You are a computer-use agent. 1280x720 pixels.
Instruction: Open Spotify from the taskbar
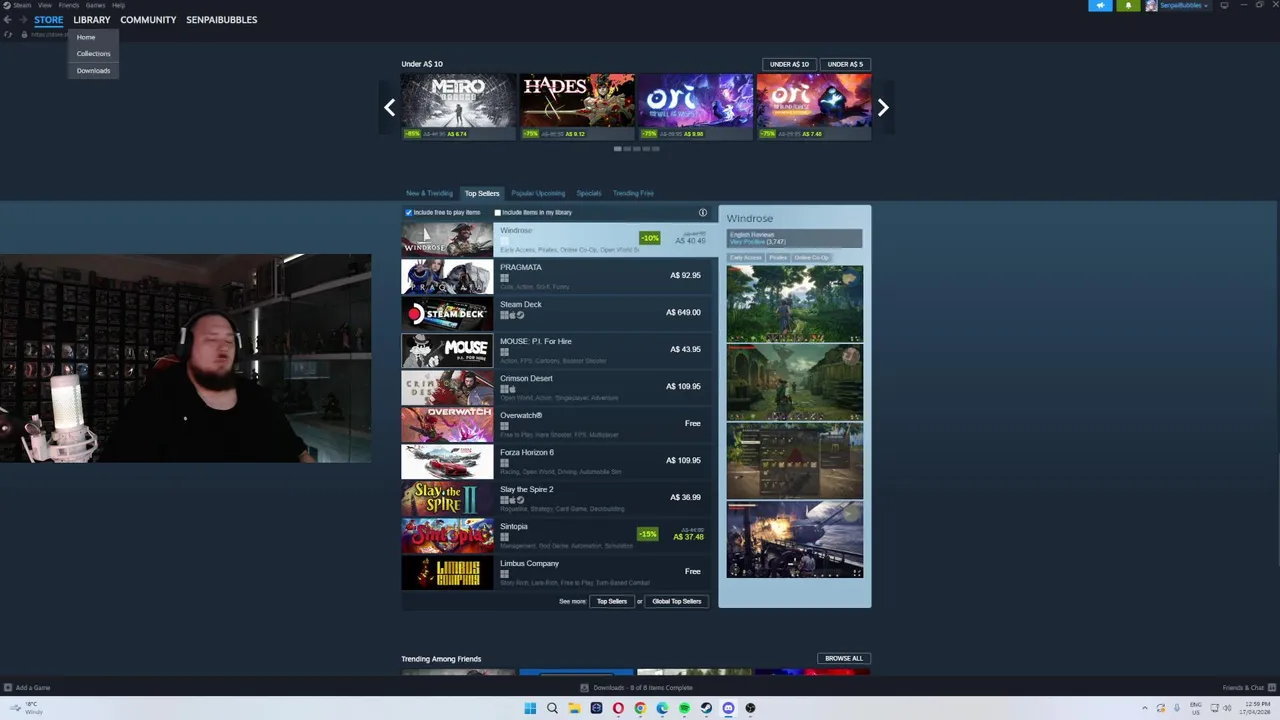(684, 708)
